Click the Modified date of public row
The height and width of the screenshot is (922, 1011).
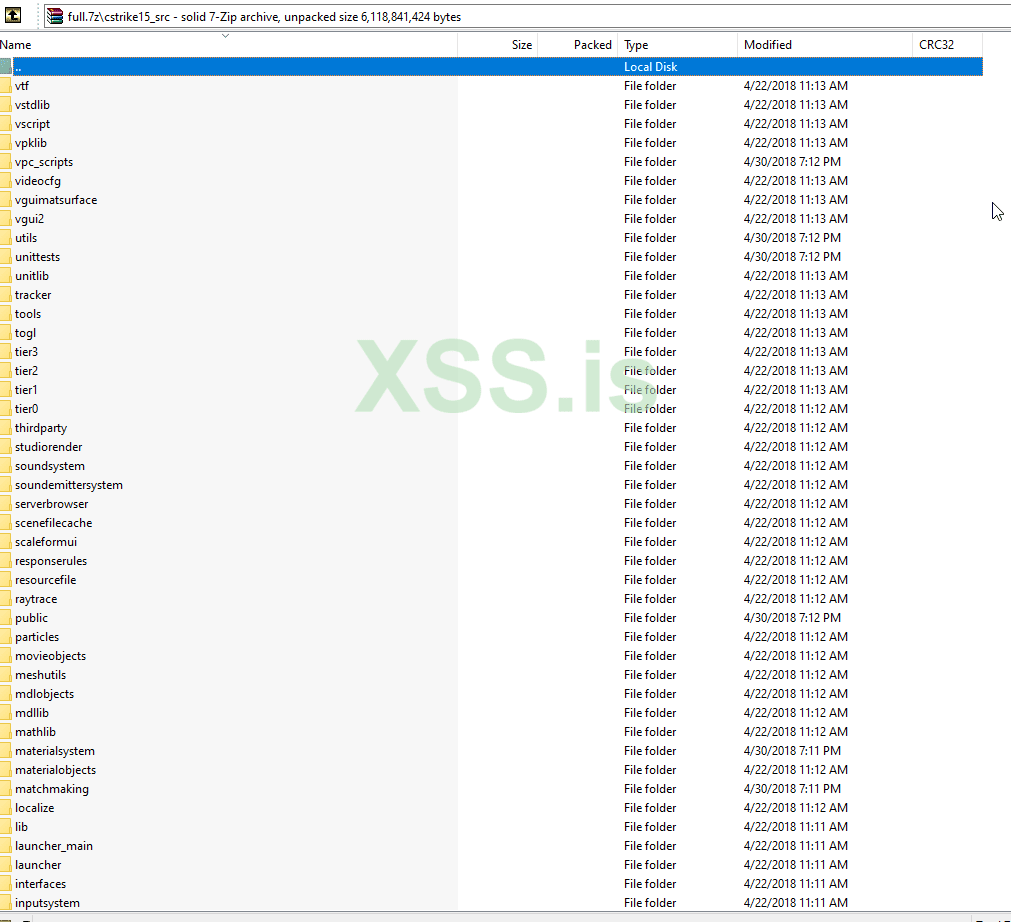pyautogui.click(x=792, y=618)
